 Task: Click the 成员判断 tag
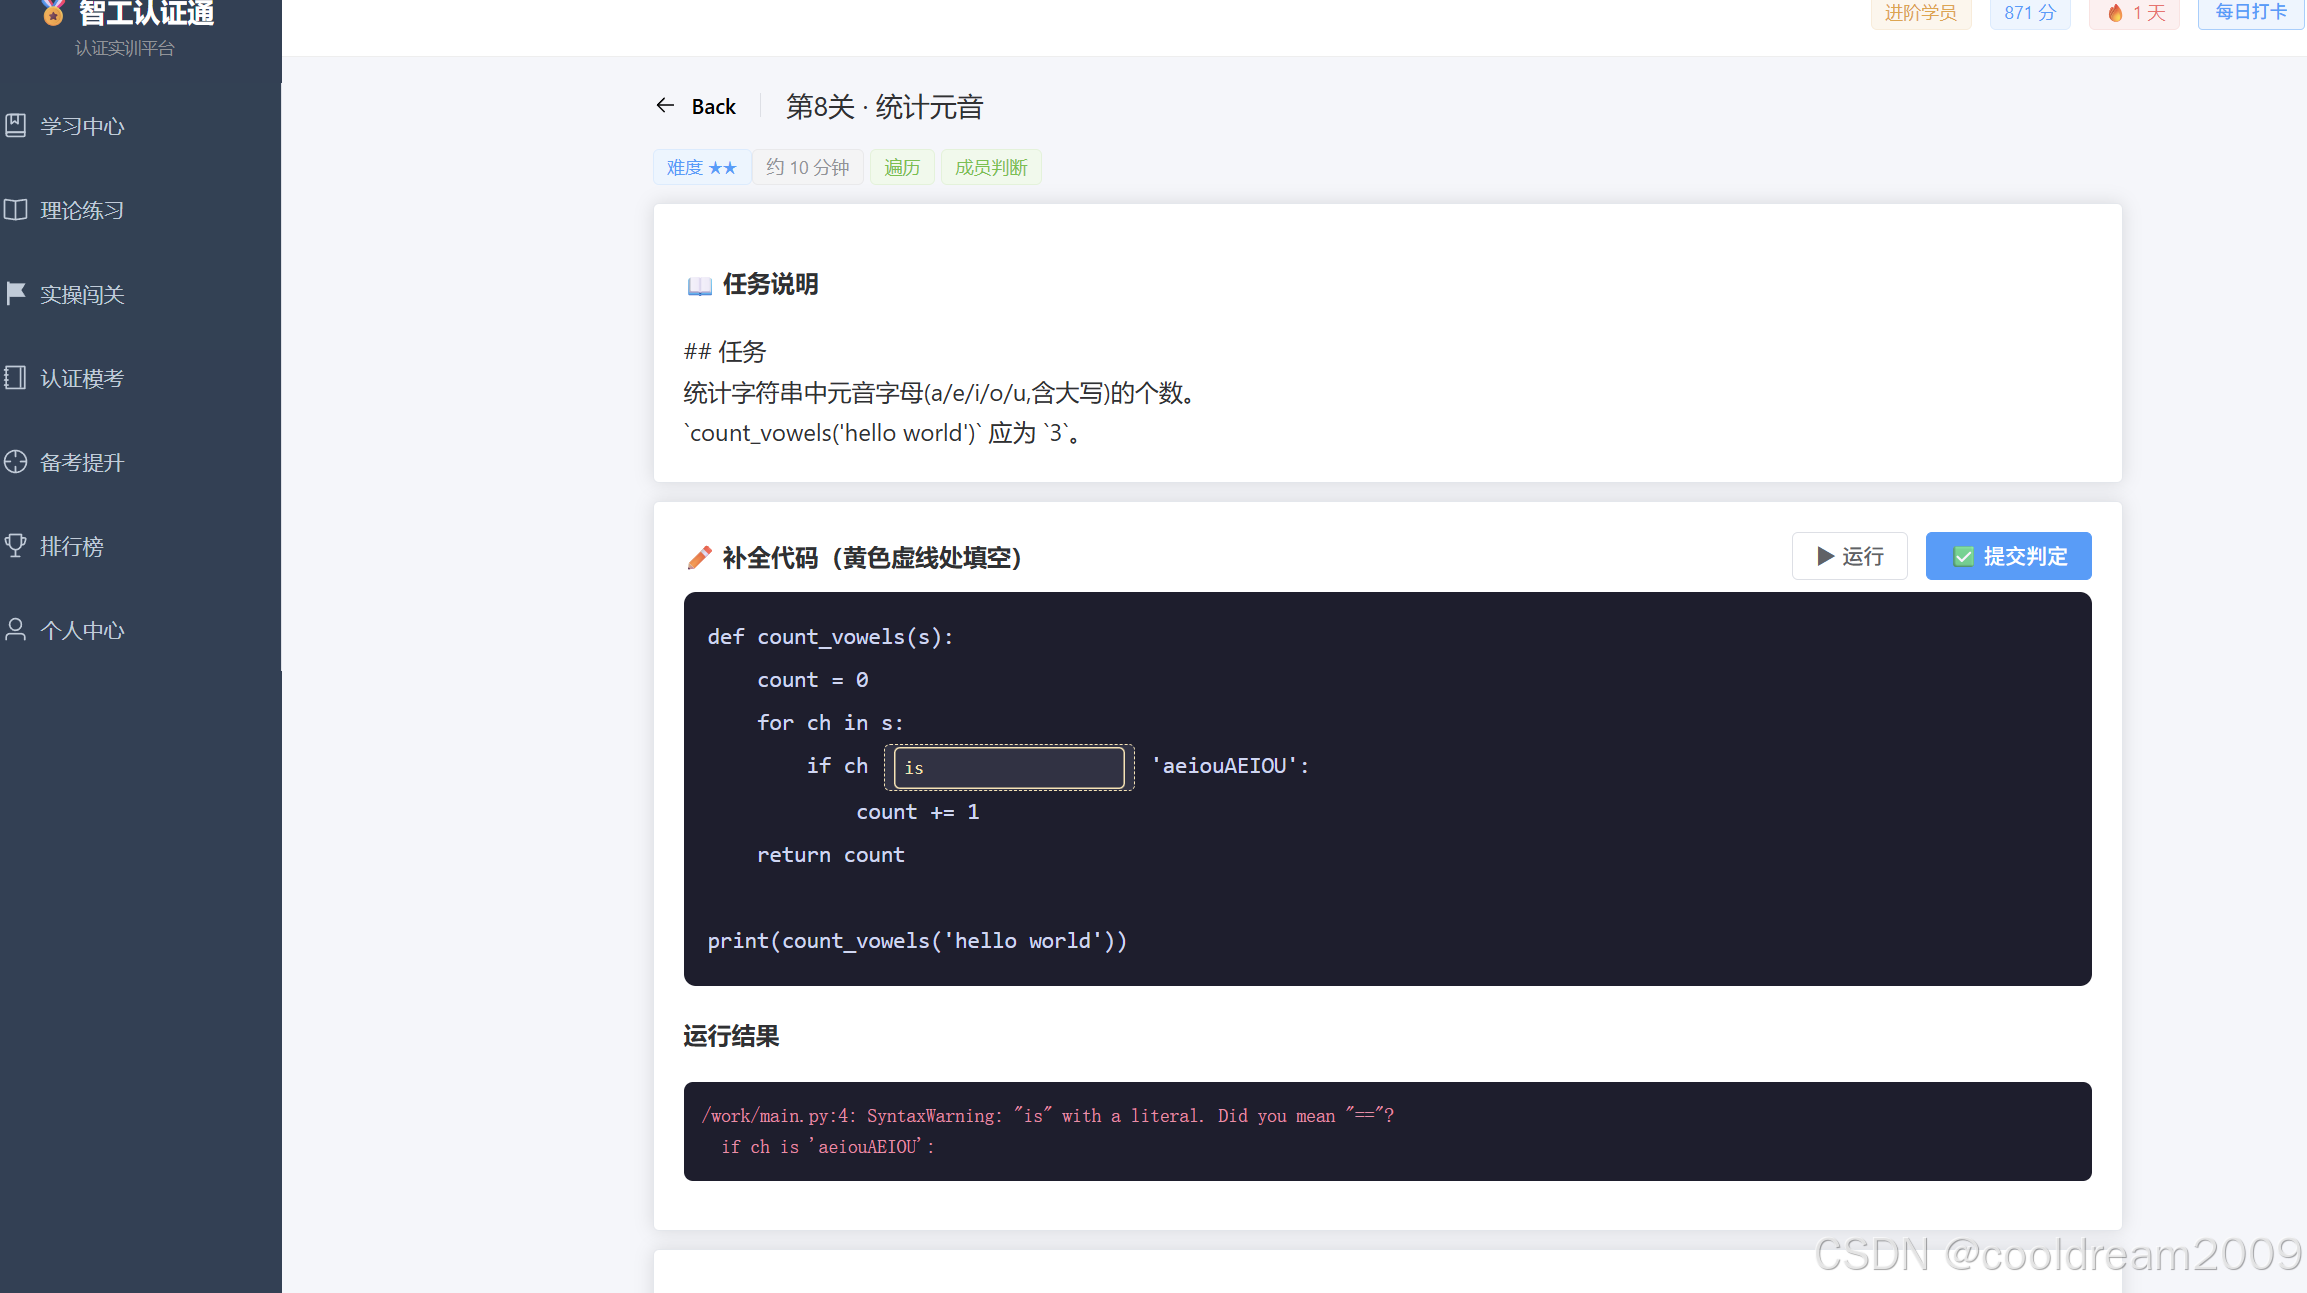coord(990,167)
